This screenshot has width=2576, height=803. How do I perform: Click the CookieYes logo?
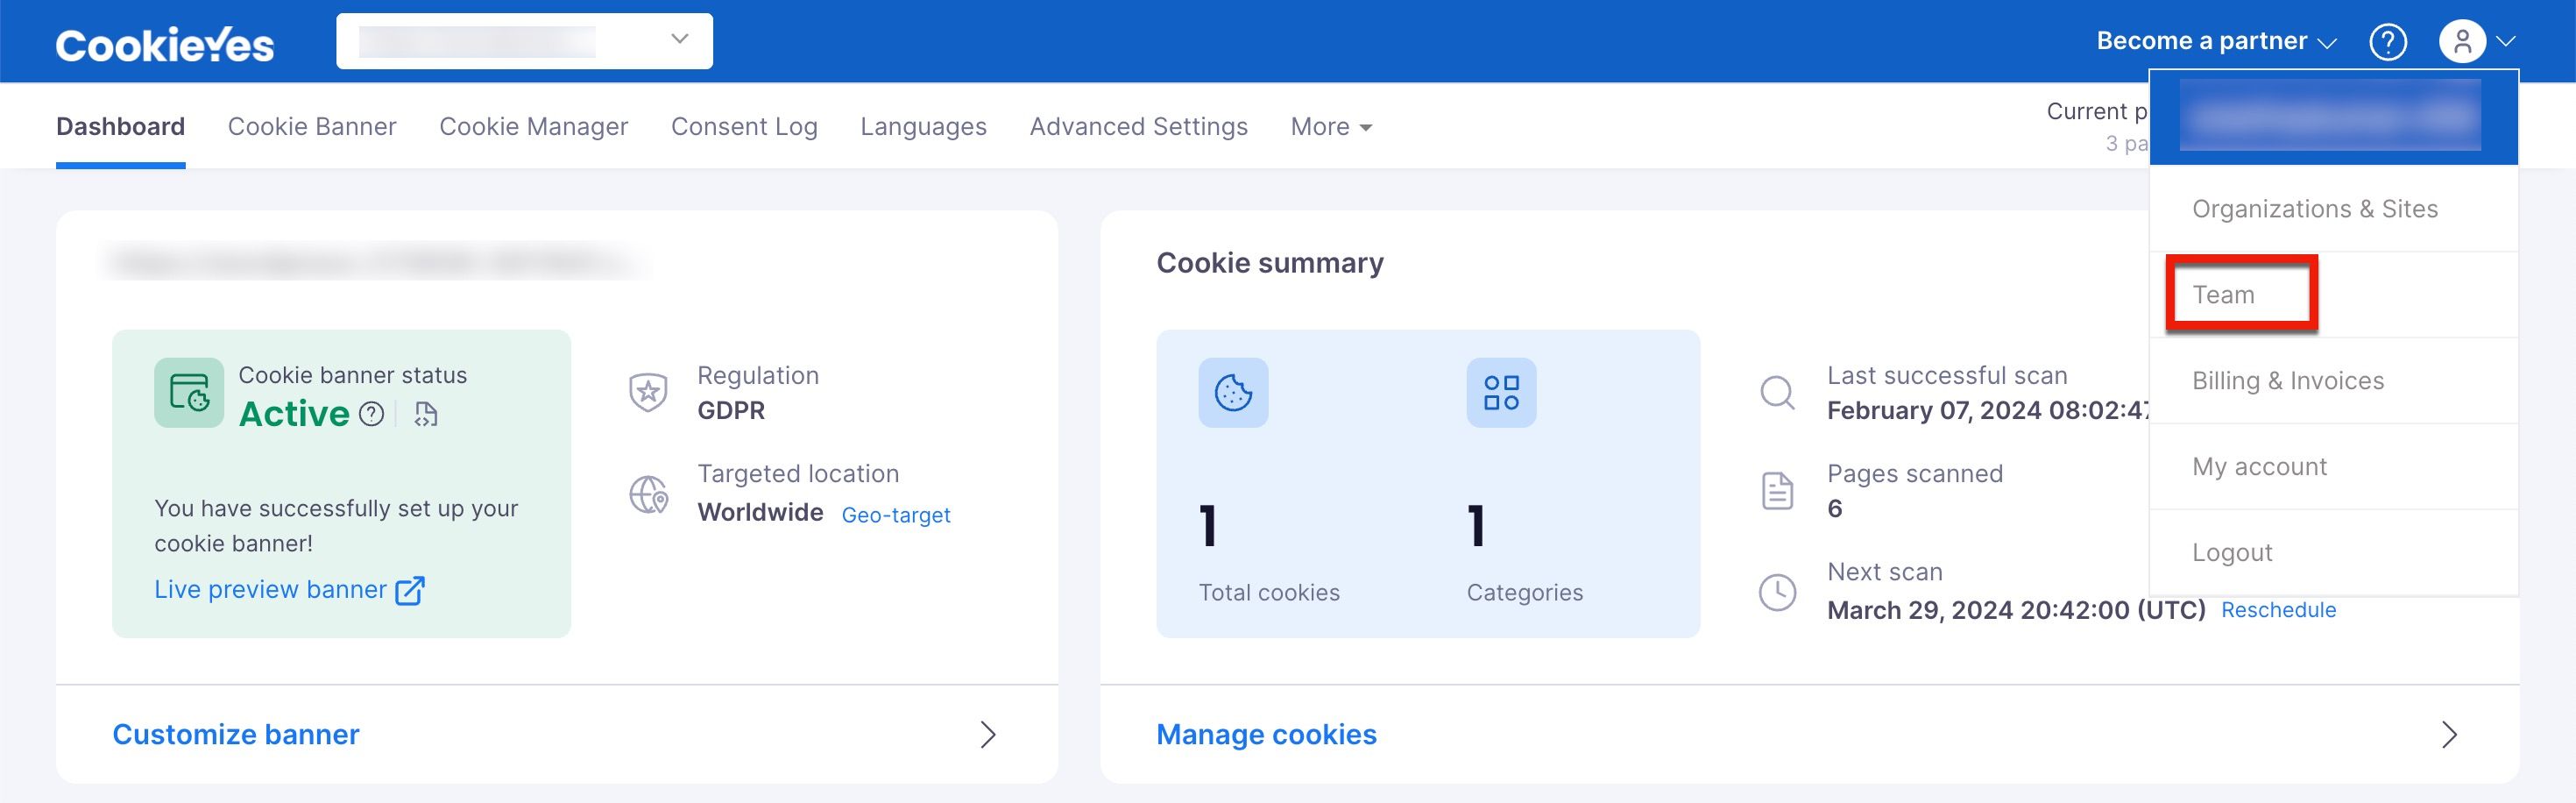165,44
